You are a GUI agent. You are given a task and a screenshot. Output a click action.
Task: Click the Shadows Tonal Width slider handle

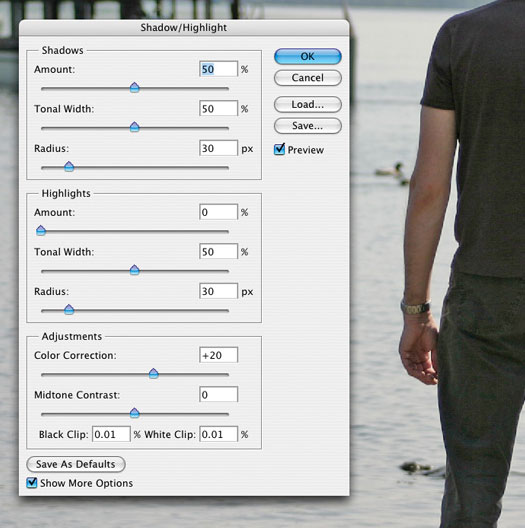pyautogui.click(x=134, y=127)
